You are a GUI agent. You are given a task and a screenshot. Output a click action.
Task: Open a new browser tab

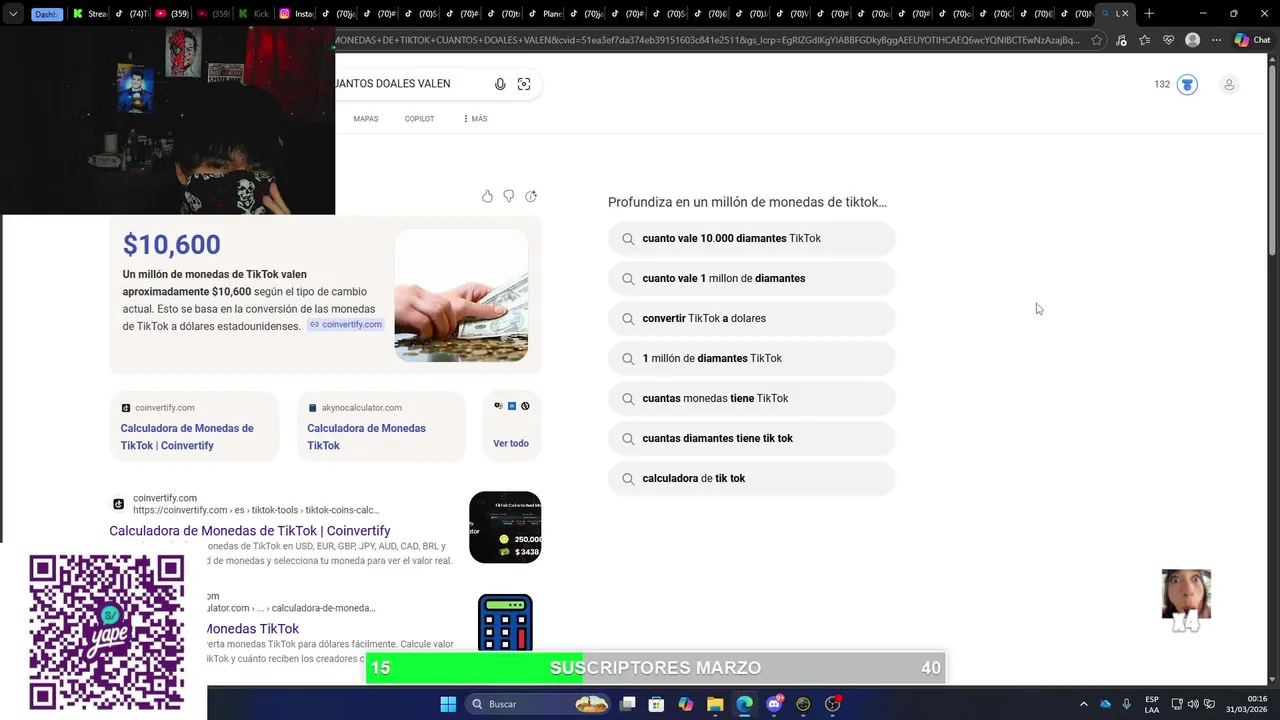click(x=1149, y=14)
